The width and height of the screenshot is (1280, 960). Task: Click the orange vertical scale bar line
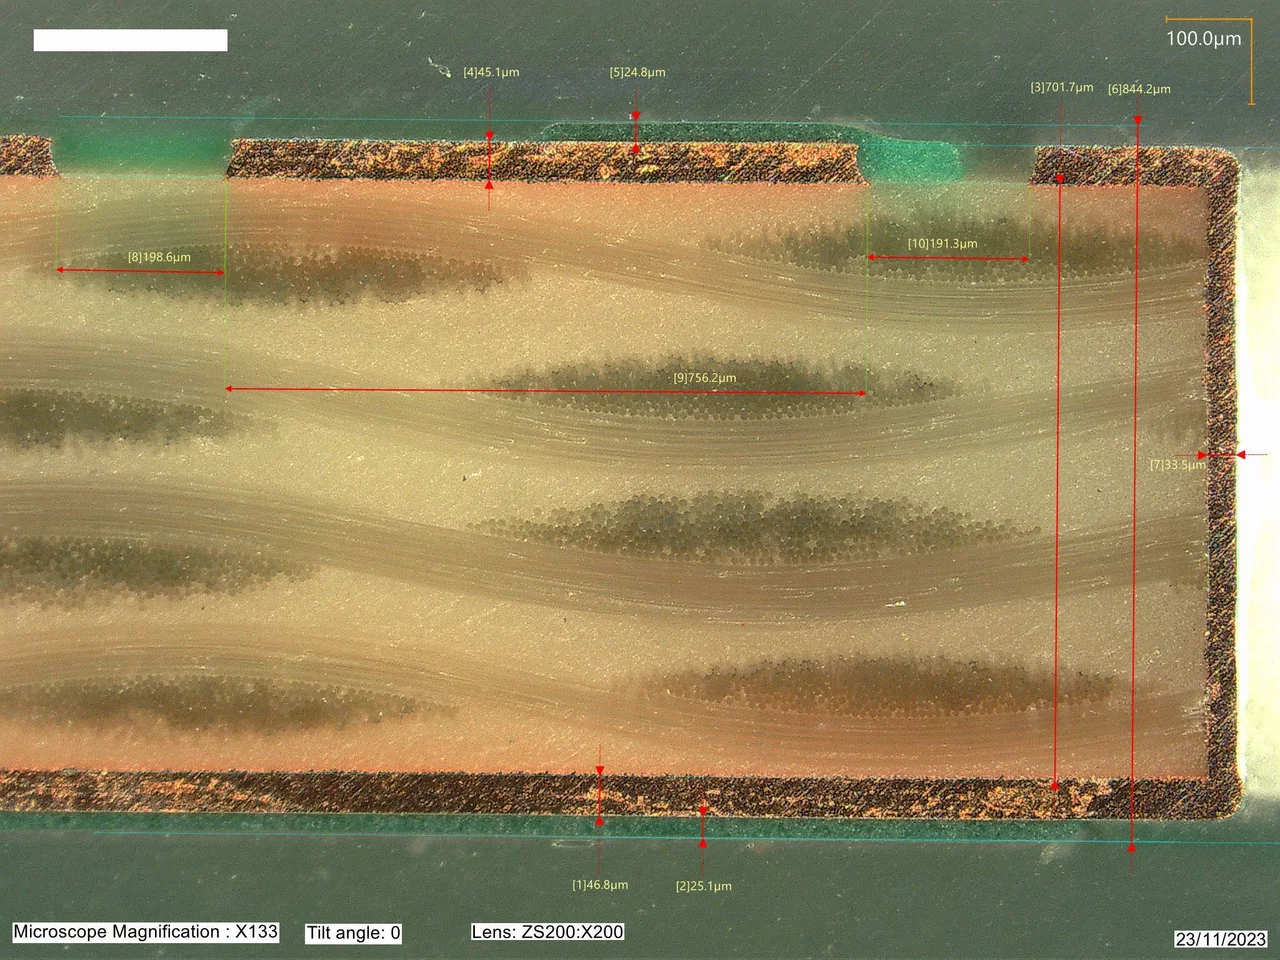1251,62
